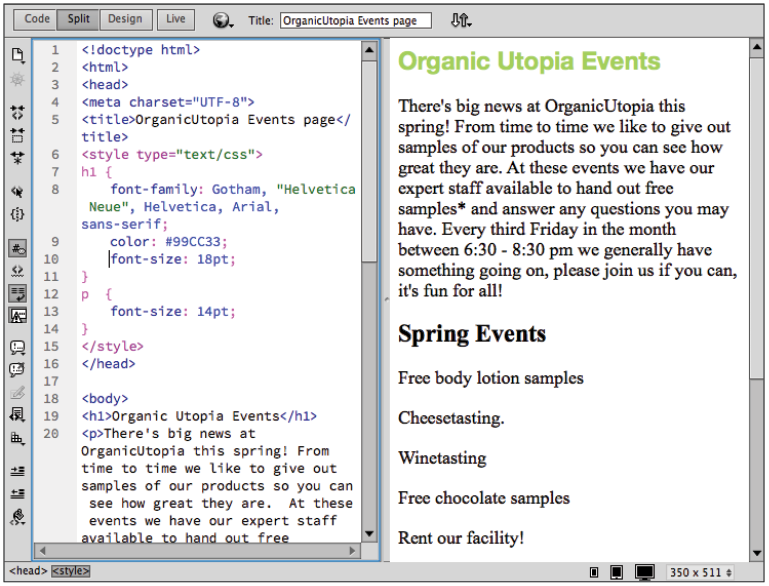Open the Open Documents list icon
The image size is (769, 586).
(17, 54)
